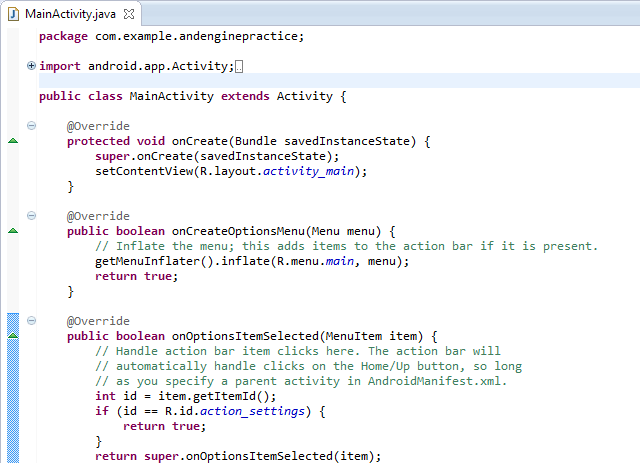Click the @Override annotation above onOptionsItemSelected
Viewport: 640px width, 463px height.
(x=98, y=321)
